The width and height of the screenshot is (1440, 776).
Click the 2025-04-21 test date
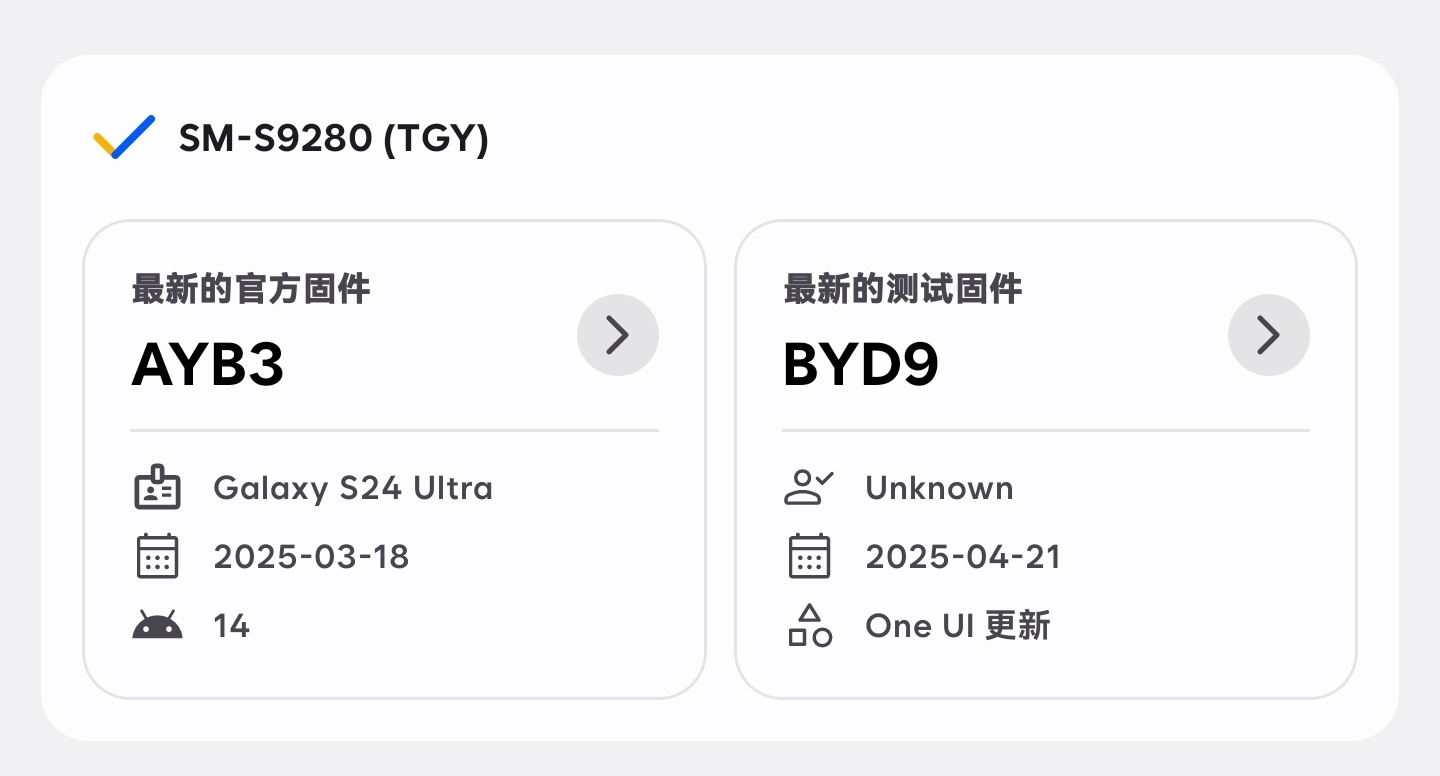pyautogui.click(x=963, y=556)
